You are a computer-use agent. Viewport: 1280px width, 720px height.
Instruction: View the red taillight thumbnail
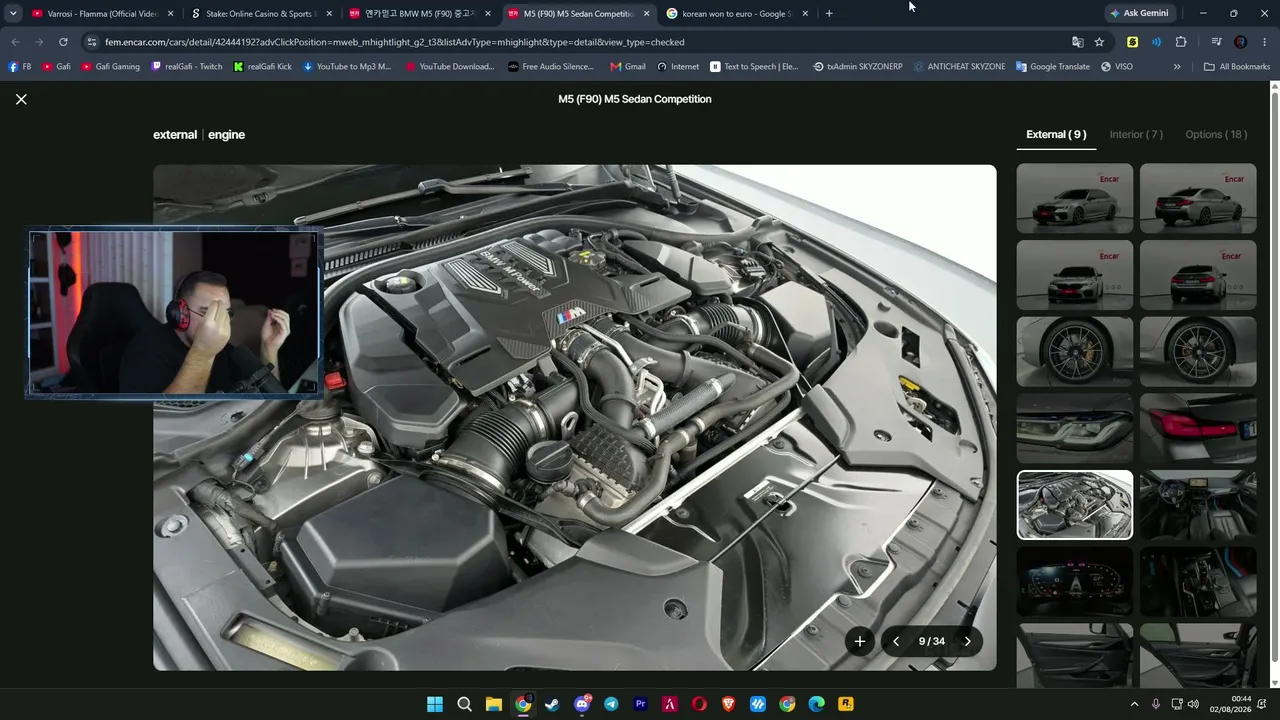click(x=1198, y=428)
